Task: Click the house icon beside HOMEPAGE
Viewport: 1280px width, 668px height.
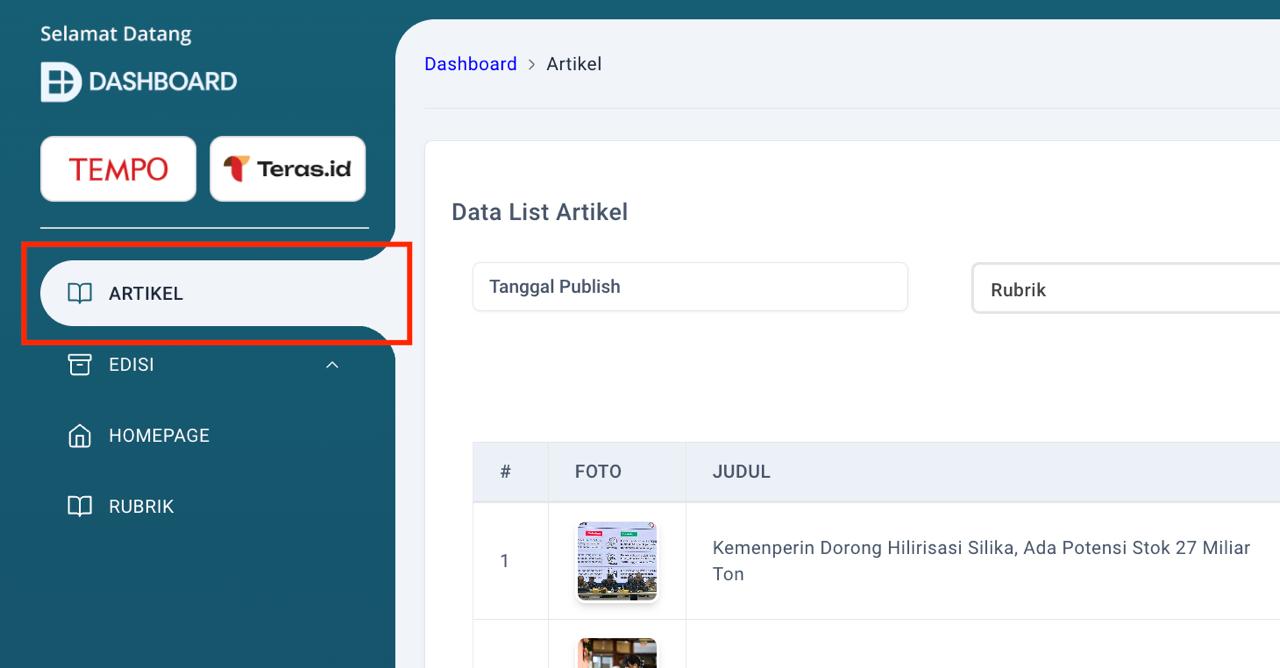Action: pos(79,435)
